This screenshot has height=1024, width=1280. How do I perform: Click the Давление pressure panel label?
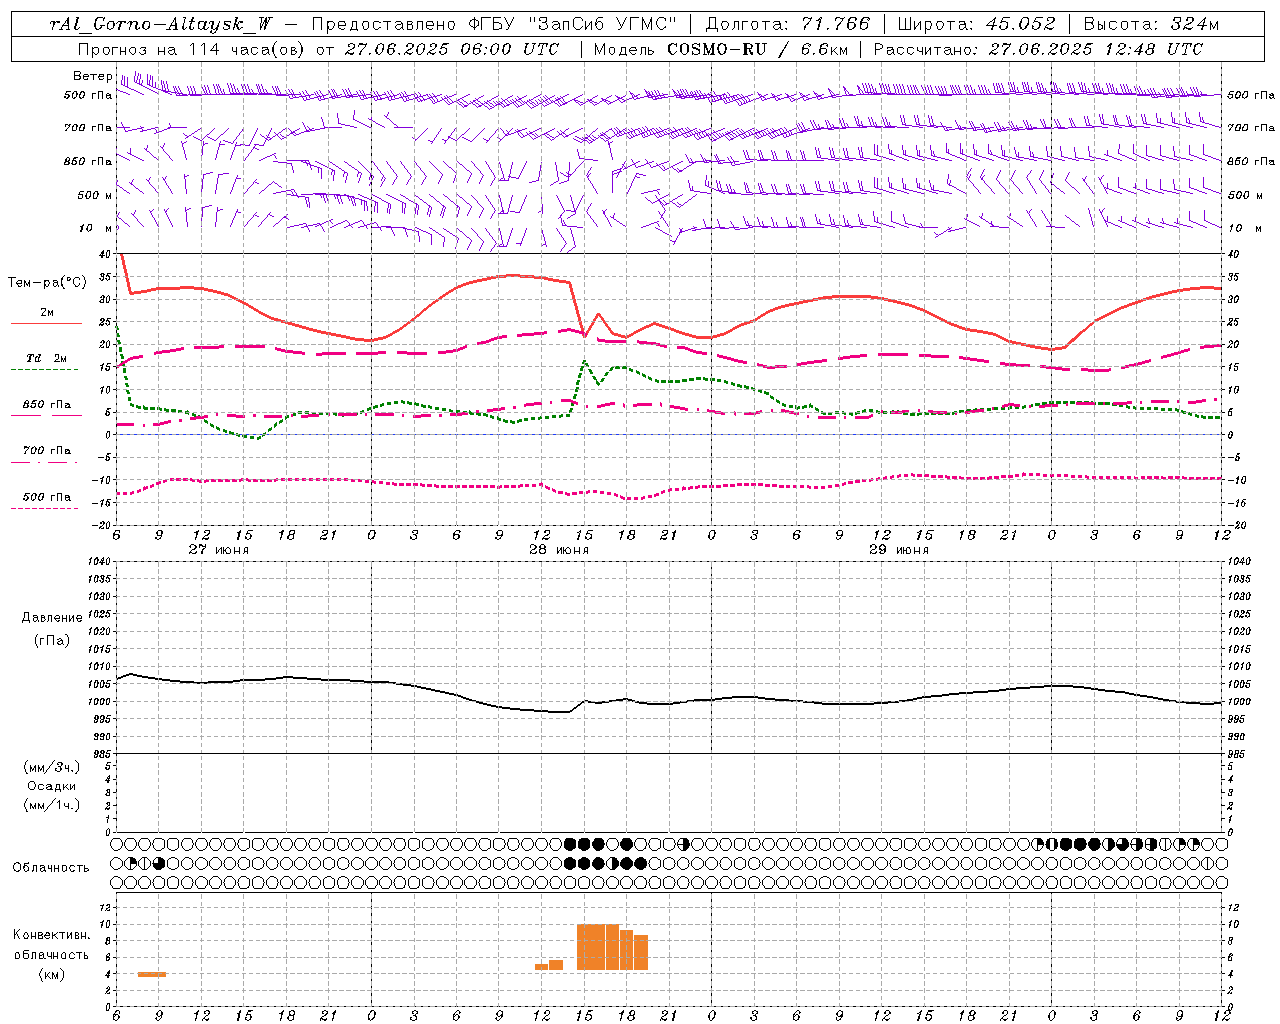(x=52, y=618)
